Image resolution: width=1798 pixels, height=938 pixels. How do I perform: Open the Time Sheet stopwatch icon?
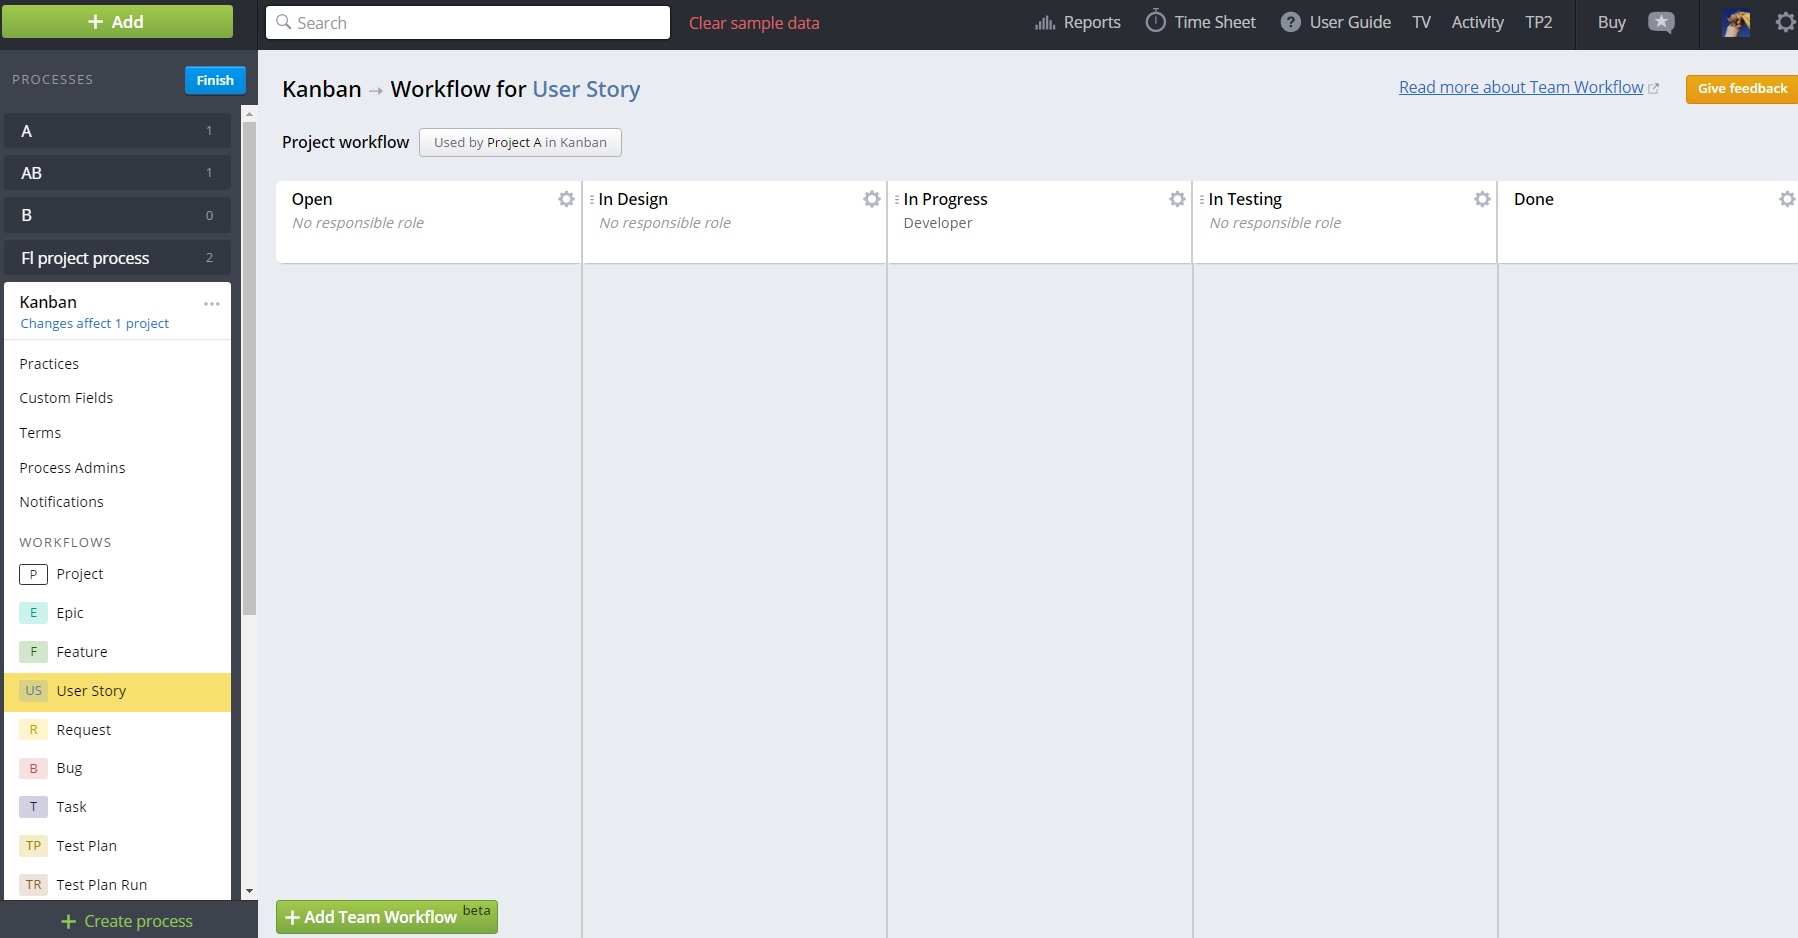(1155, 22)
